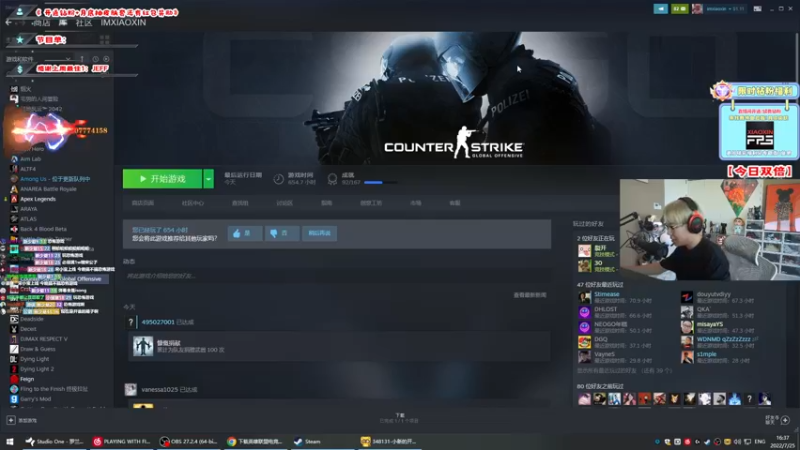This screenshot has width=800, height=450.
Task: Click the Dying Light 2 game icon
Action: [14, 369]
